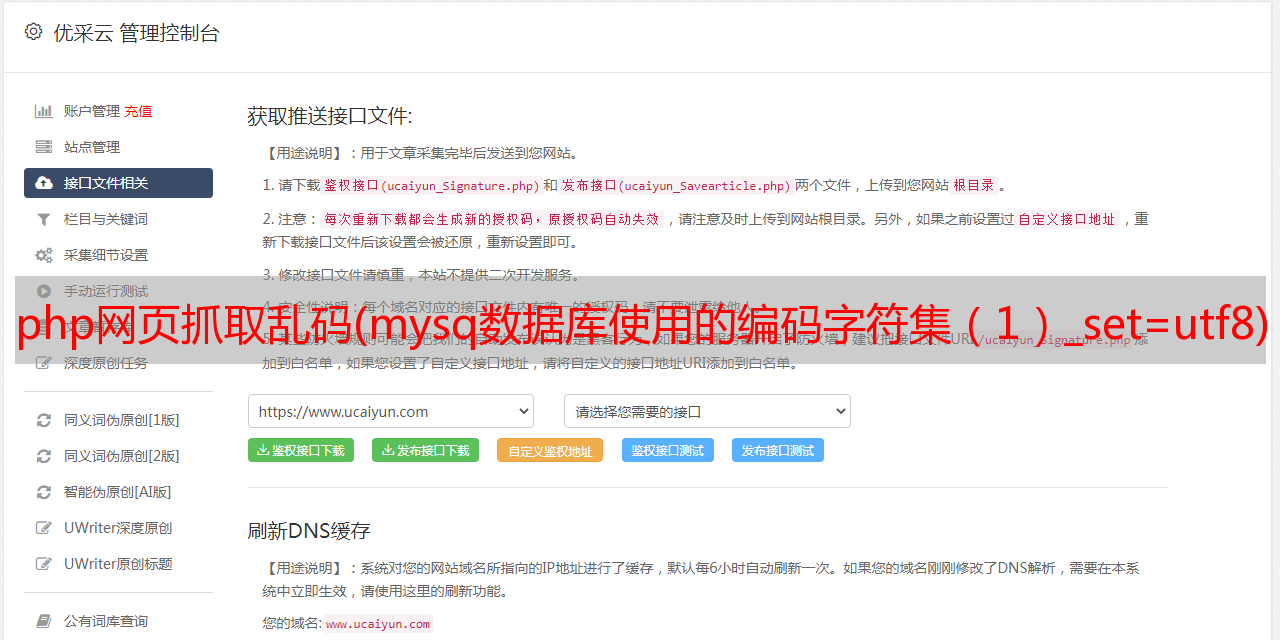Click the 优采云 管理控制台 title
Screen dimensions: 1280x640
pos(136,33)
